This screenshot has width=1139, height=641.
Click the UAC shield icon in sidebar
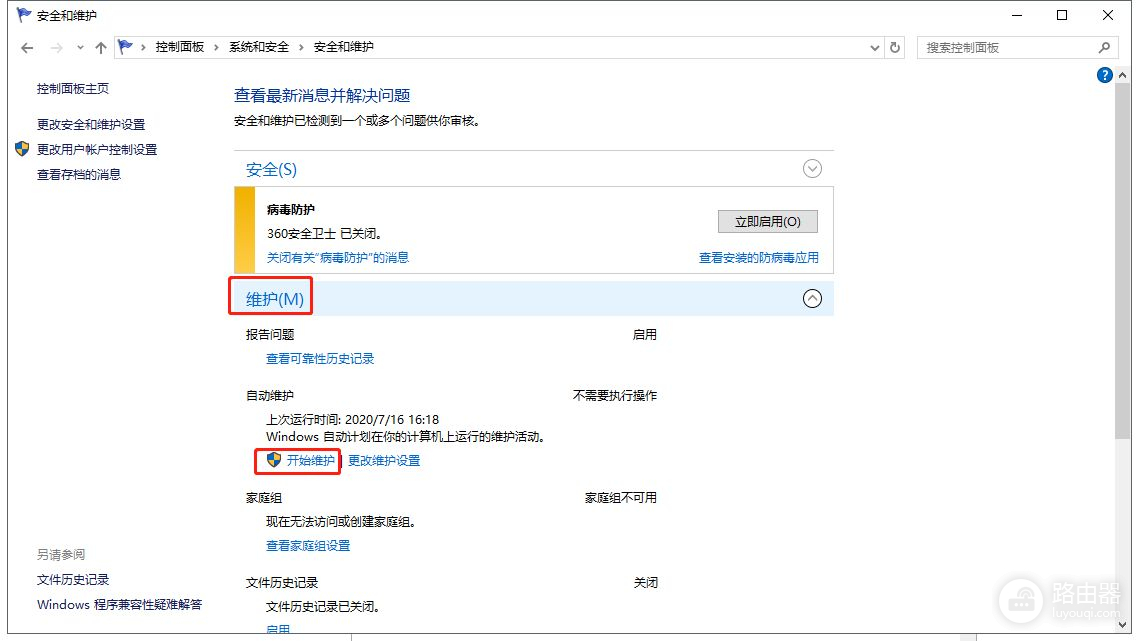point(23,149)
